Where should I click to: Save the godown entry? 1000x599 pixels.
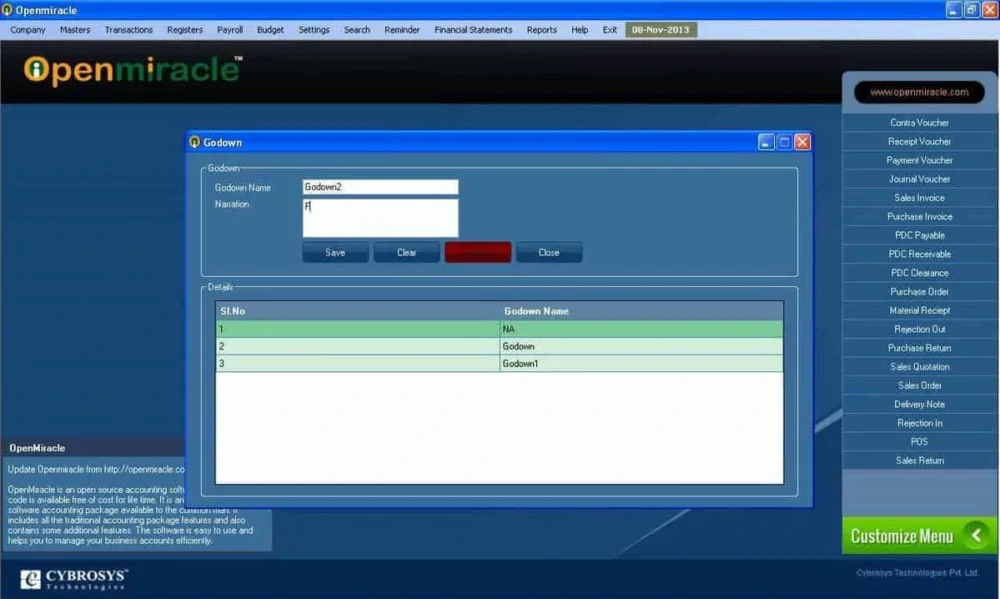(x=335, y=253)
